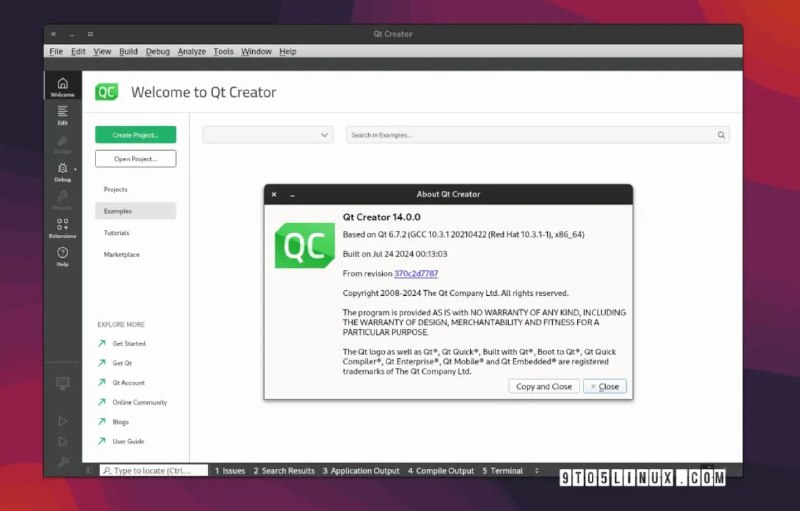Open the Projects mode wrench icon
Image resolution: width=800 pixels, height=511 pixels.
click(x=62, y=200)
